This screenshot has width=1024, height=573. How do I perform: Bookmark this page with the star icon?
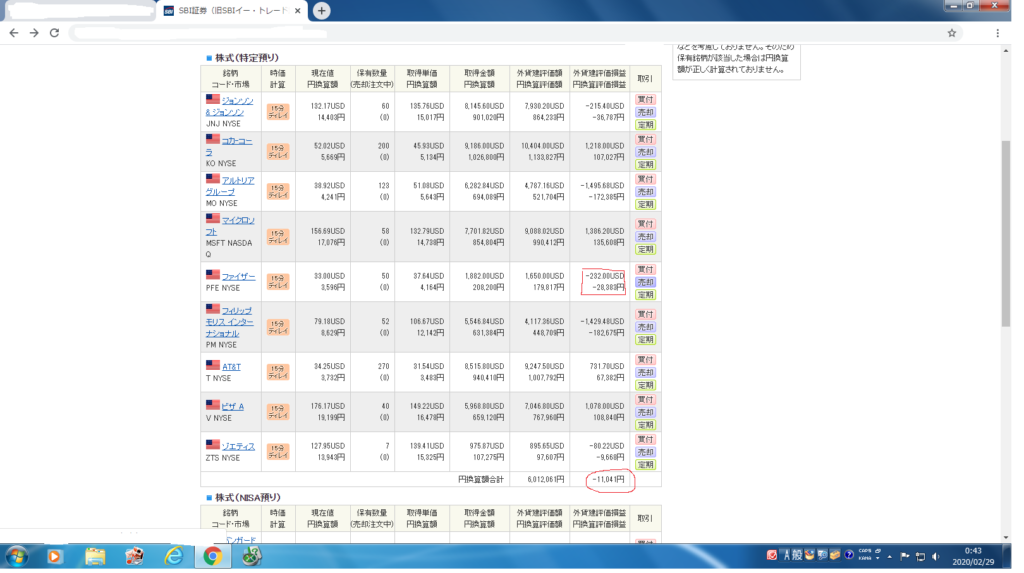tap(952, 33)
